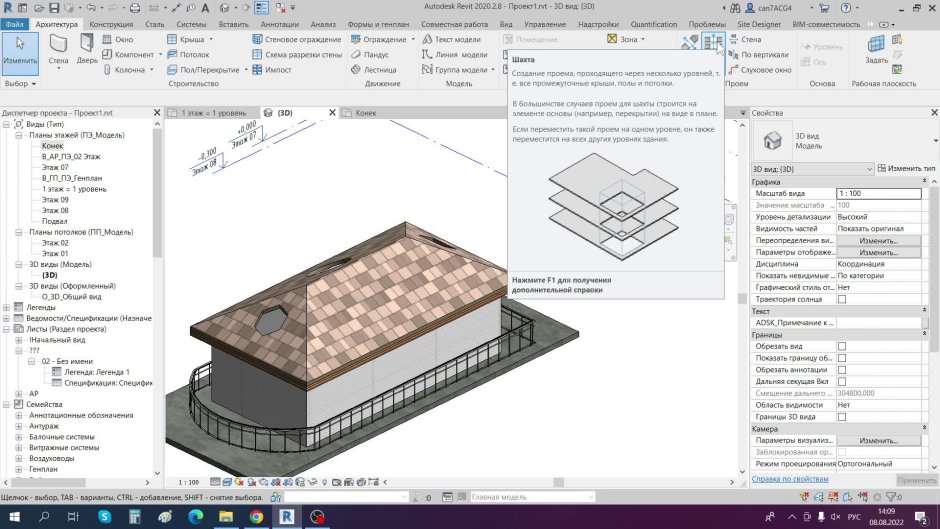The height and width of the screenshot is (529, 940).
Task: Click the Потолок ceiling tool
Action: coord(188,55)
